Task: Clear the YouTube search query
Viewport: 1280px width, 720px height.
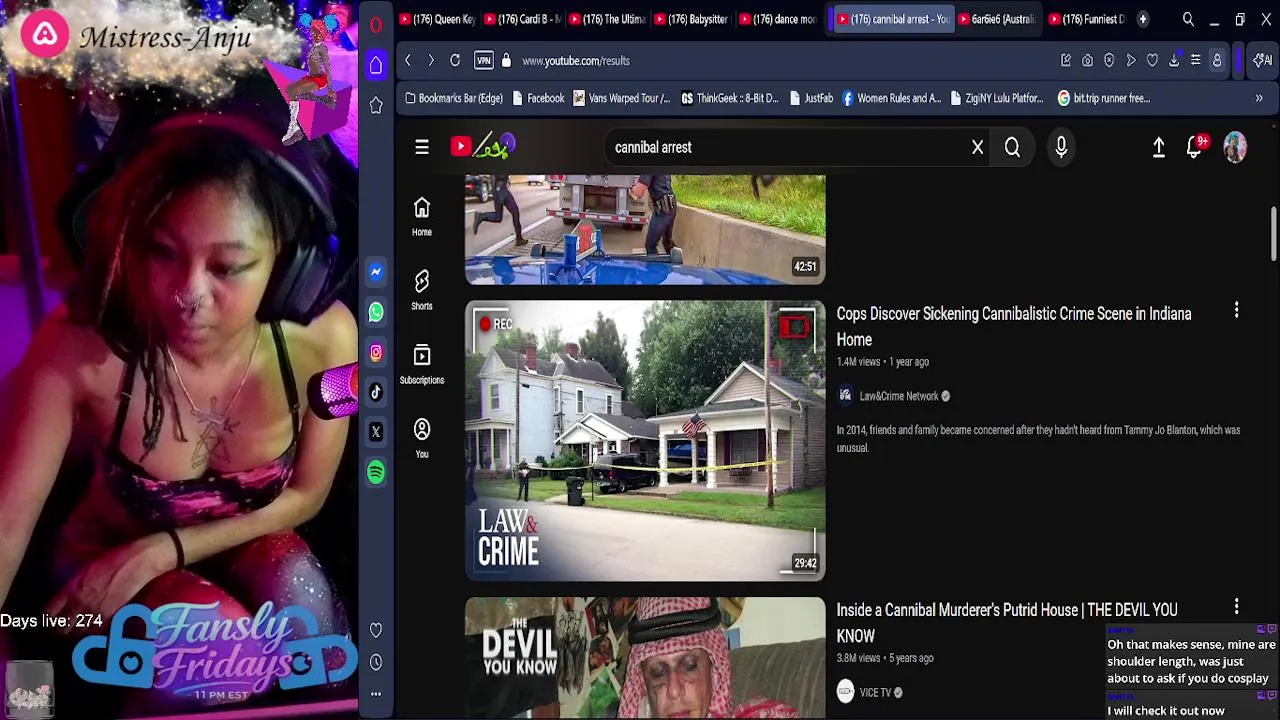Action: [x=978, y=147]
